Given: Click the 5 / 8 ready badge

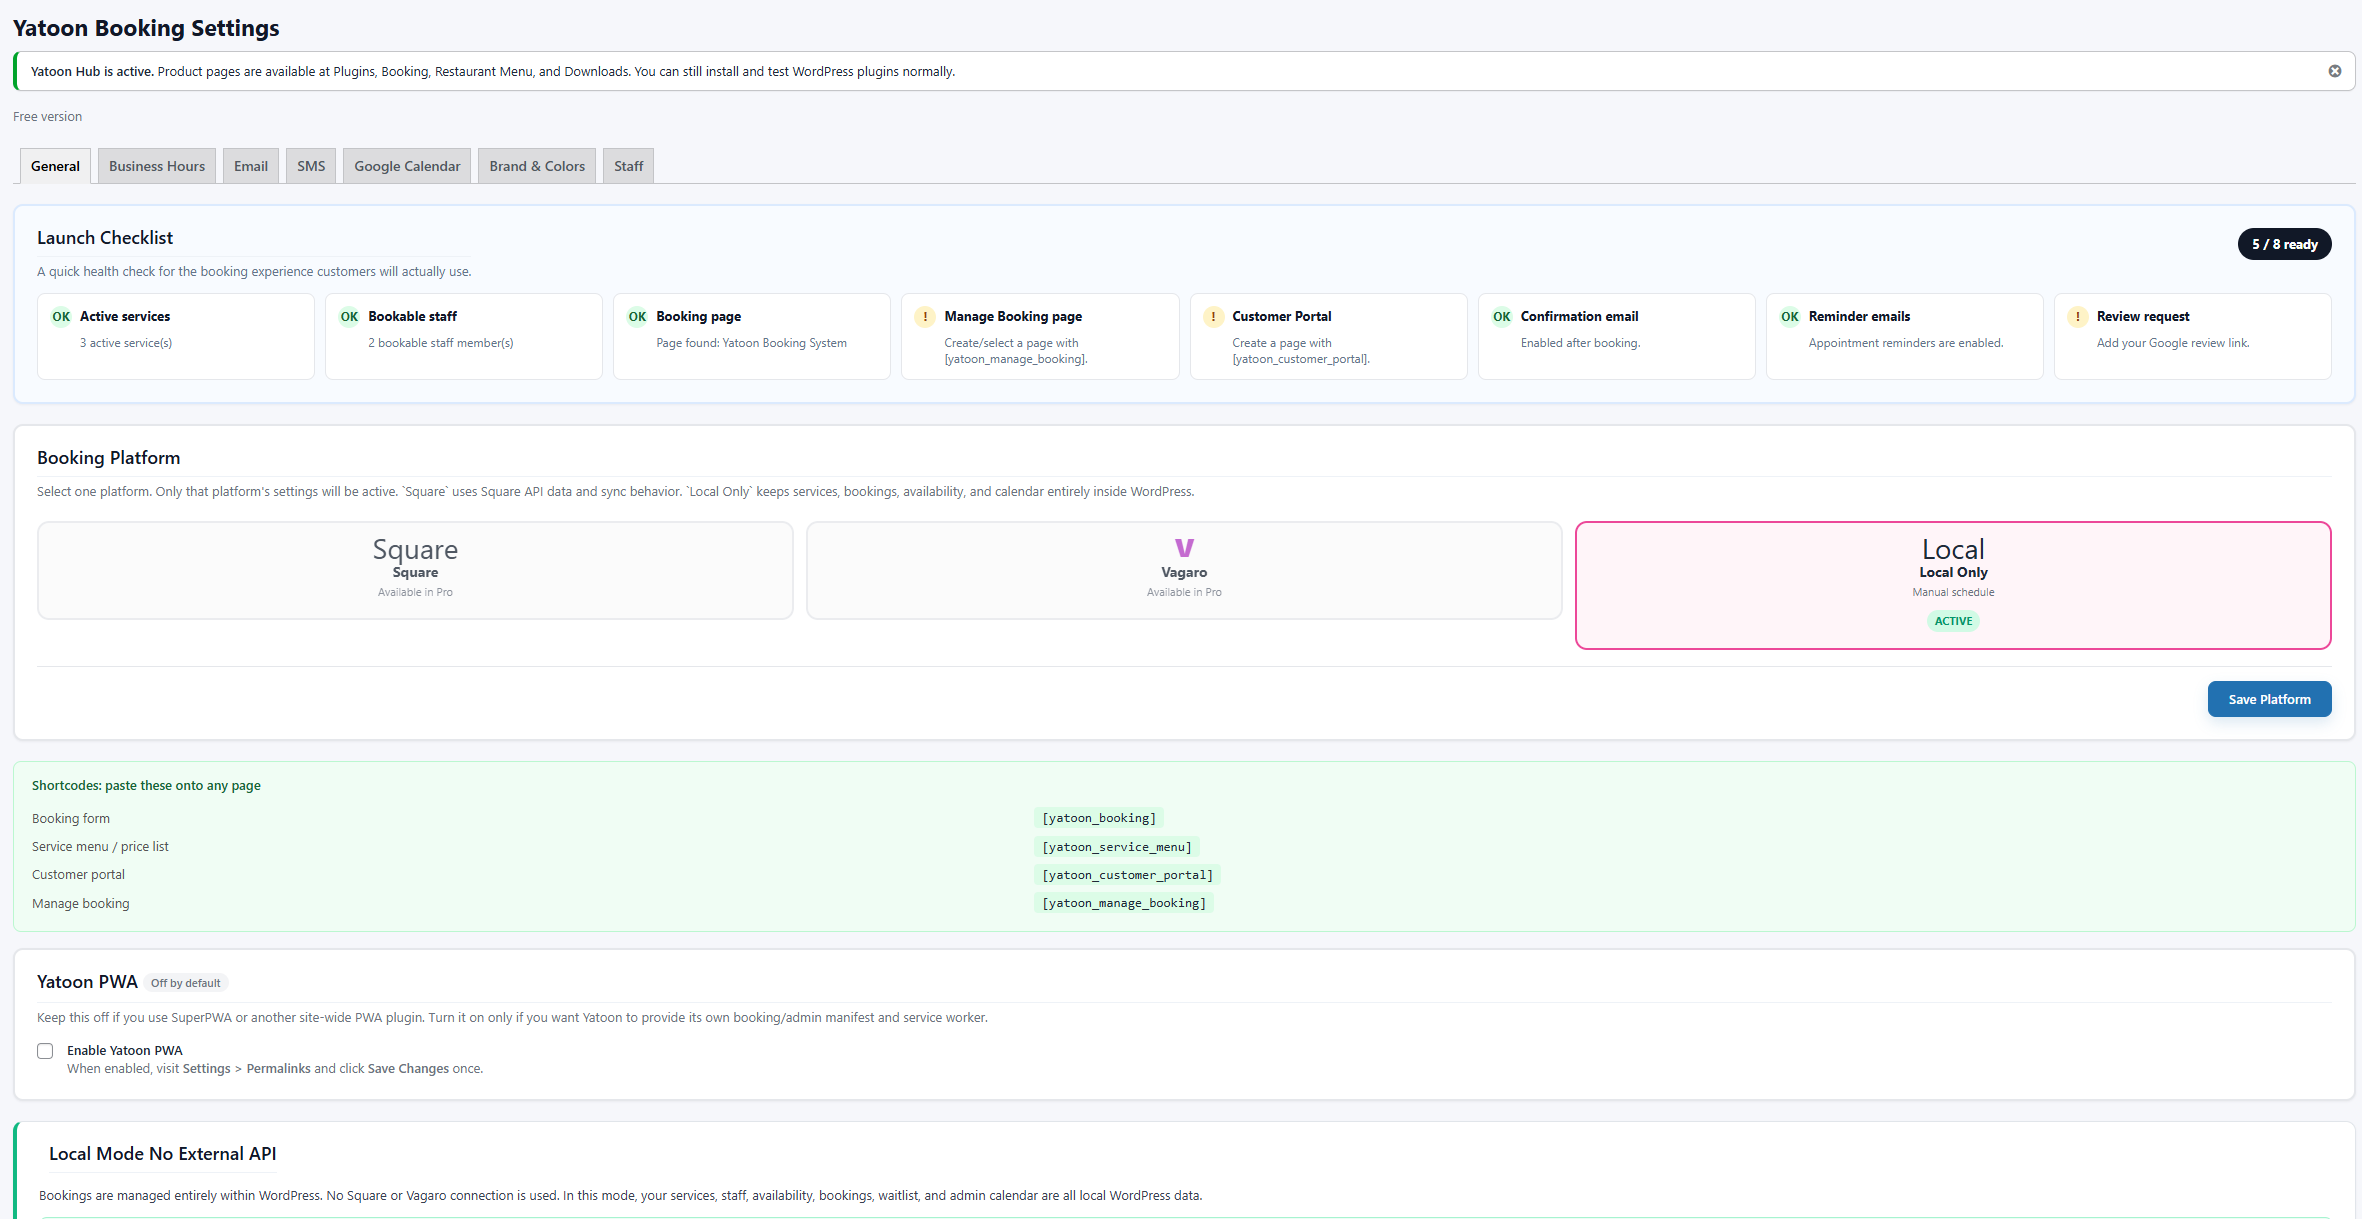Looking at the screenshot, I should [x=2284, y=244].
